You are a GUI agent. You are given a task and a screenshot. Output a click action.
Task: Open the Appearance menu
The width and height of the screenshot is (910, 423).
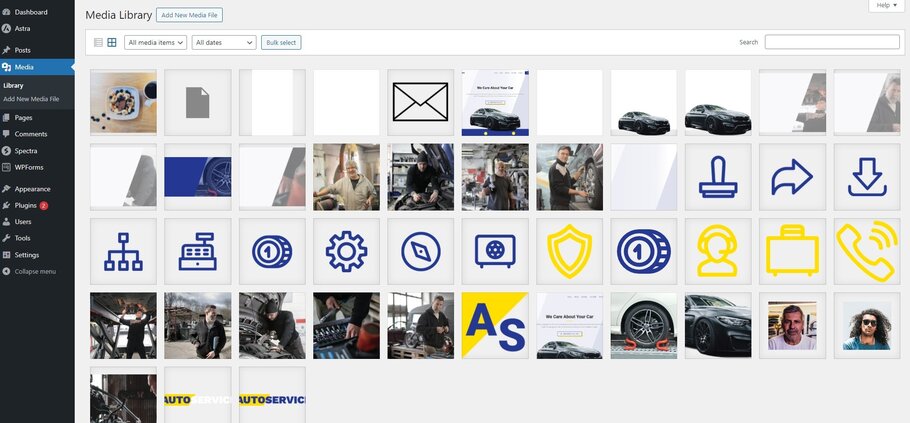coord(32,189)
